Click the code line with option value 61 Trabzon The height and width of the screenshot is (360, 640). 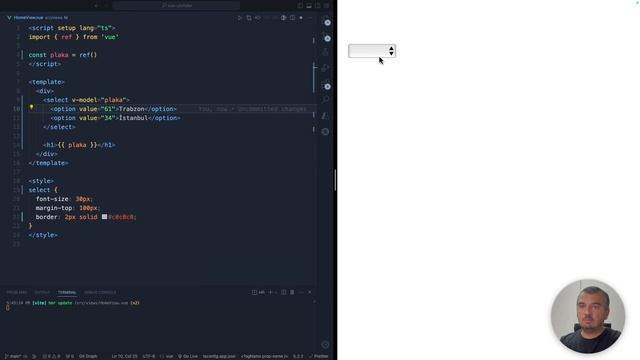click(113, 109)
